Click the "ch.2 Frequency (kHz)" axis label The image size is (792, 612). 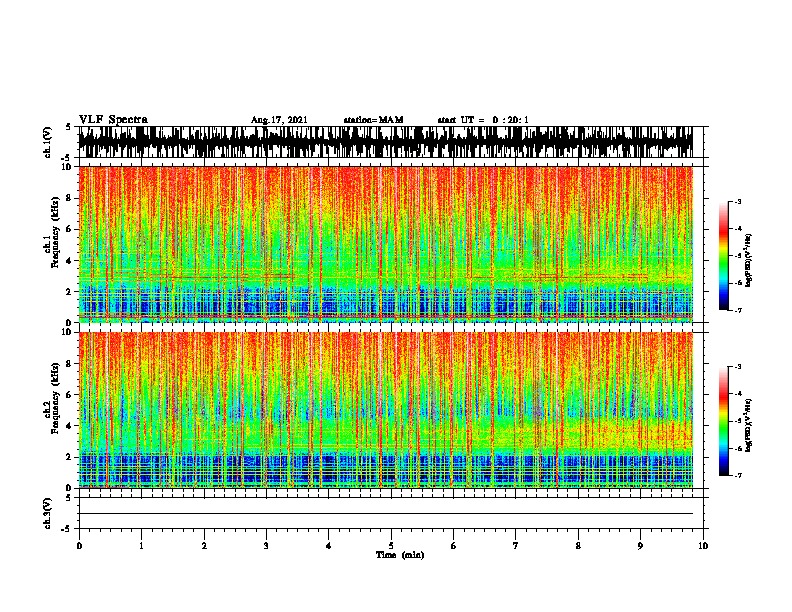point(52,398)
